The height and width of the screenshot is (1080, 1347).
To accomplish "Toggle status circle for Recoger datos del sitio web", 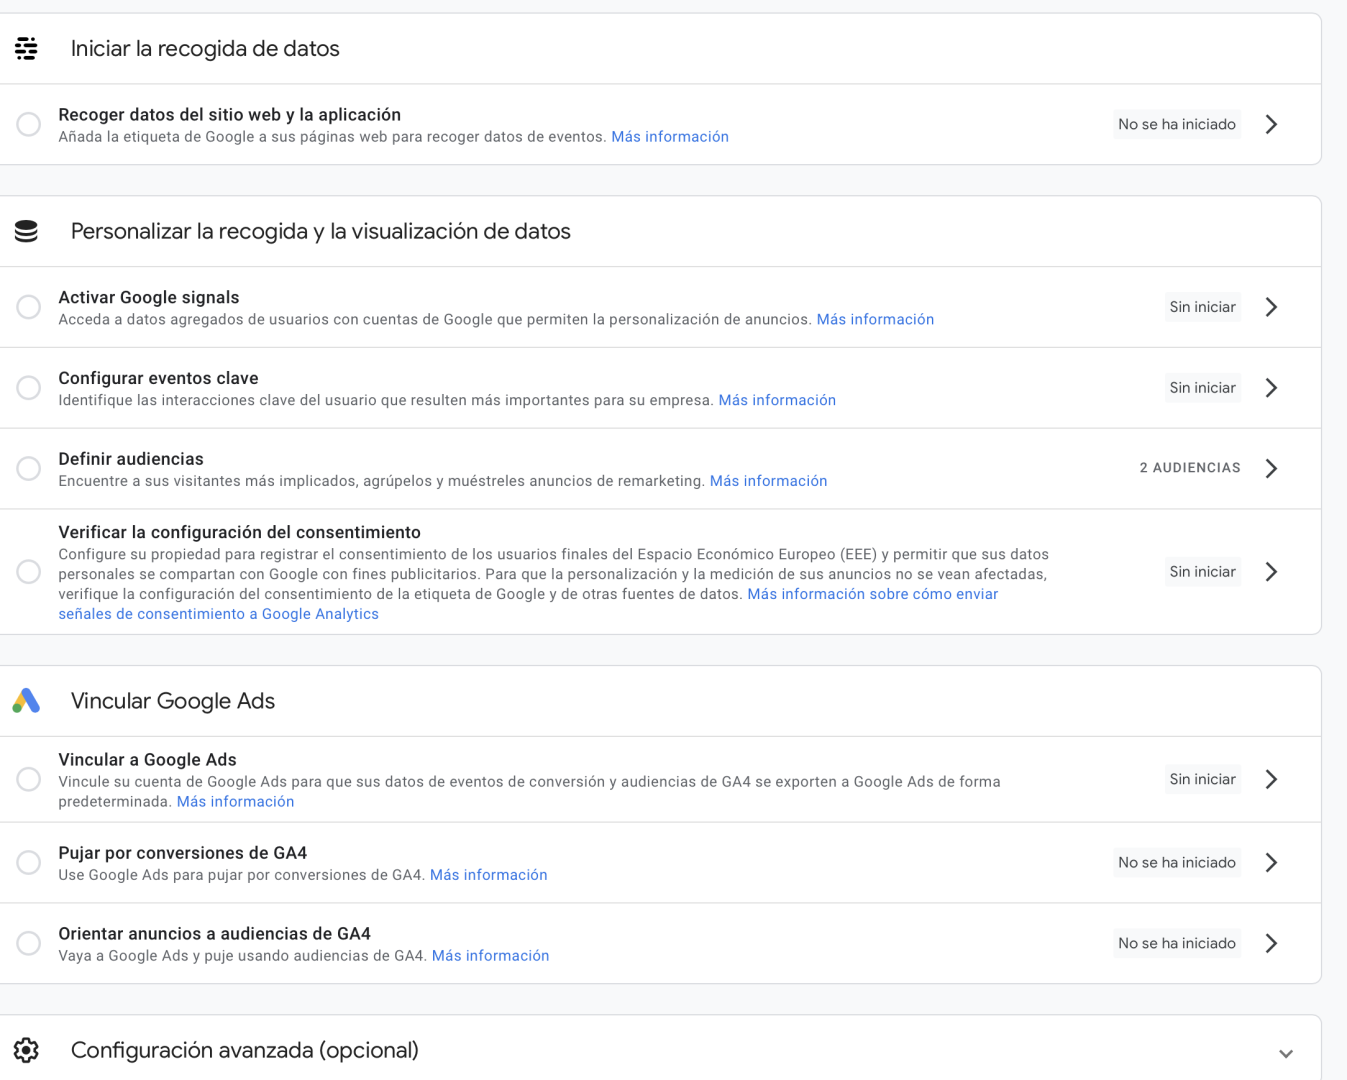I will click(x=29, y=124).
